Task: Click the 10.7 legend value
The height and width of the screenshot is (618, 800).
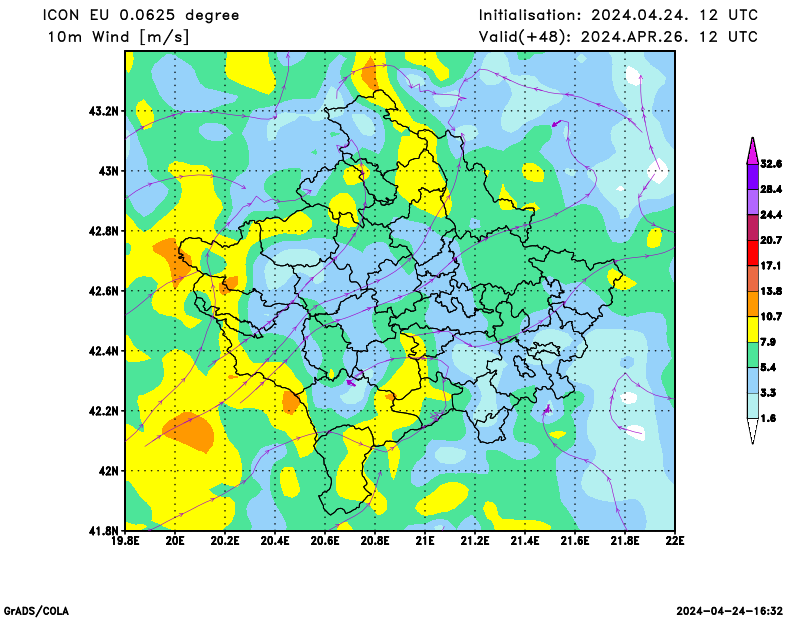Action: pyautogui.click(x=771, y=317)
